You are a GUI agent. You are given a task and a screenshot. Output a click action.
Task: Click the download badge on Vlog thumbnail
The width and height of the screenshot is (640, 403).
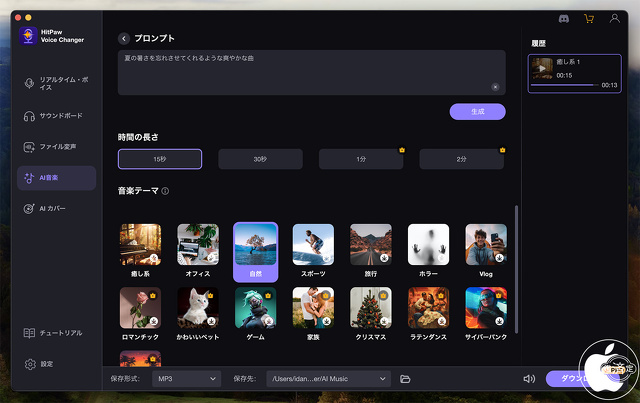[x=499, y=258]
